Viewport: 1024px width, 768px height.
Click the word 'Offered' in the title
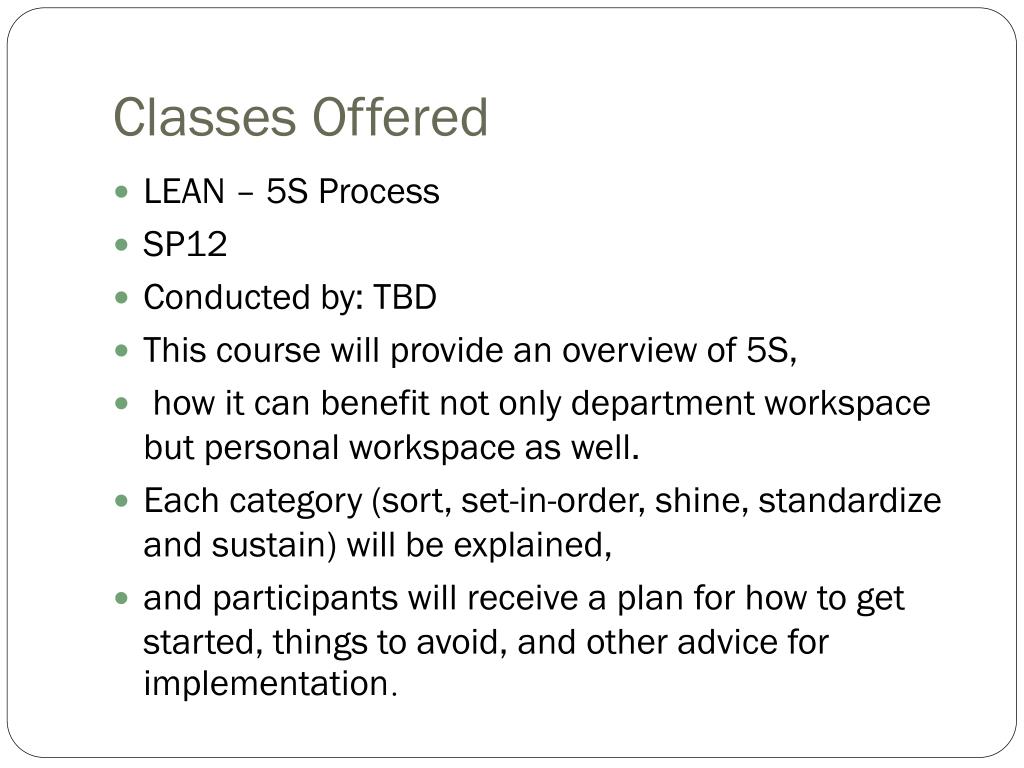[400, 118]
